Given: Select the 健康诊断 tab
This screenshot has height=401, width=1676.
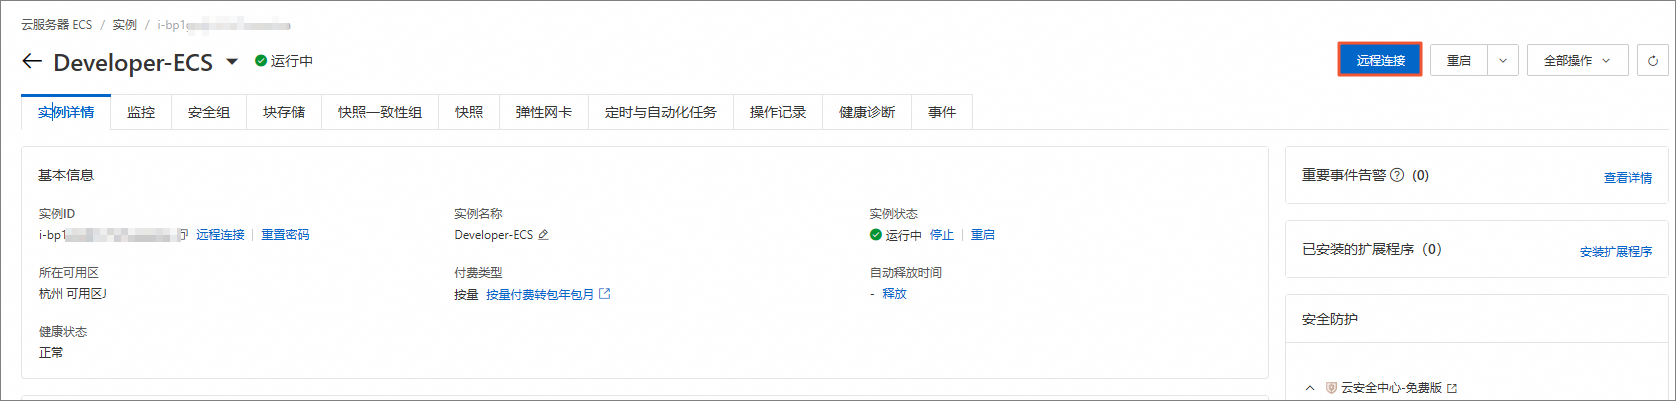Looking at the screenshot, I should point(867,112).
